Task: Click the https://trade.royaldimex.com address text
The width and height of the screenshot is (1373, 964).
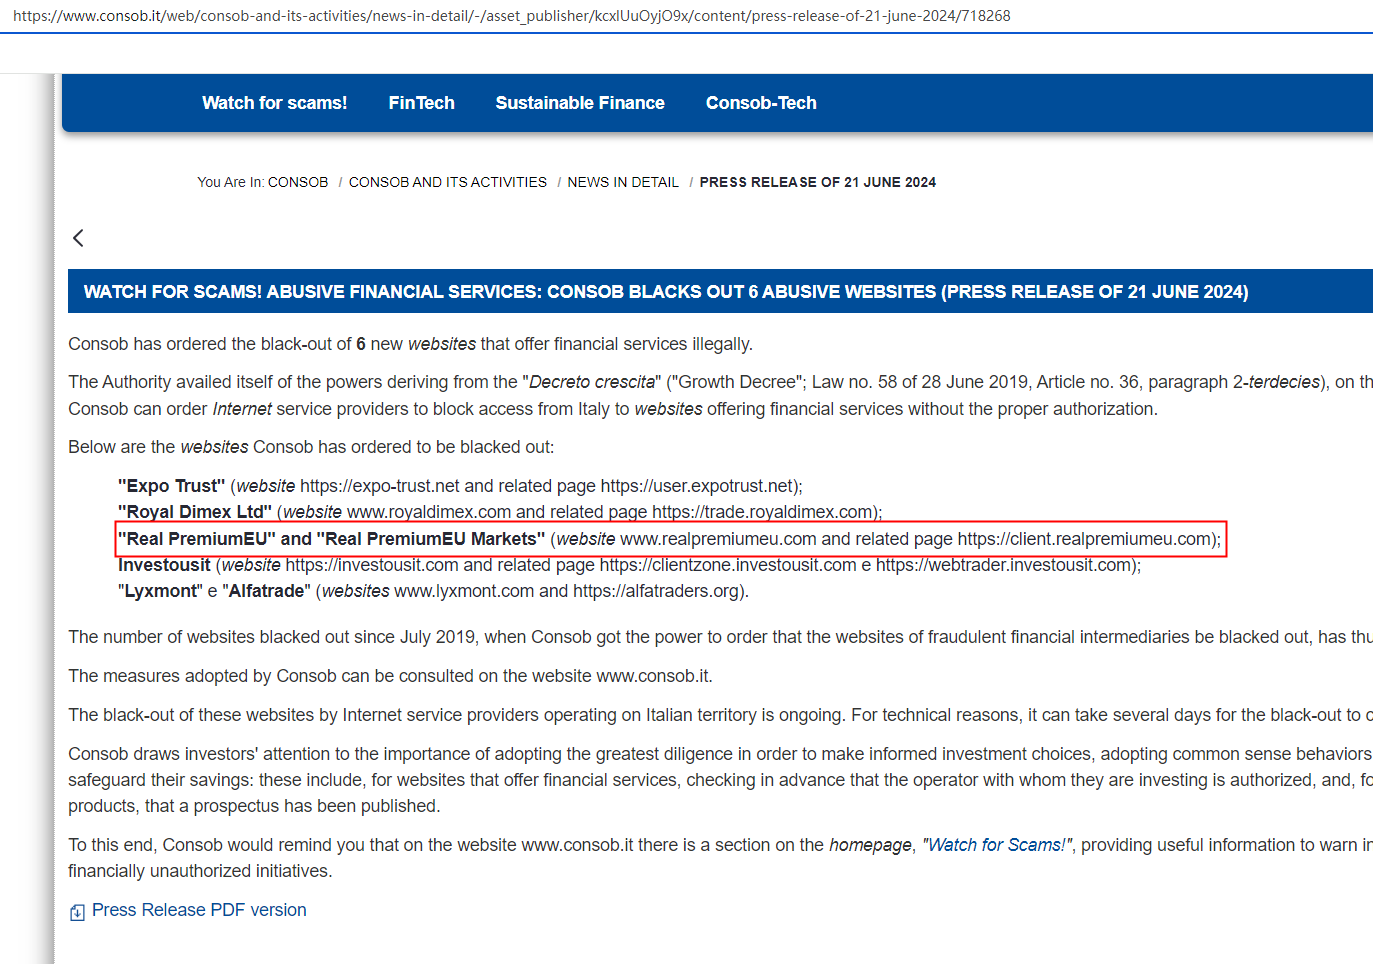Action: pos(762,512)
